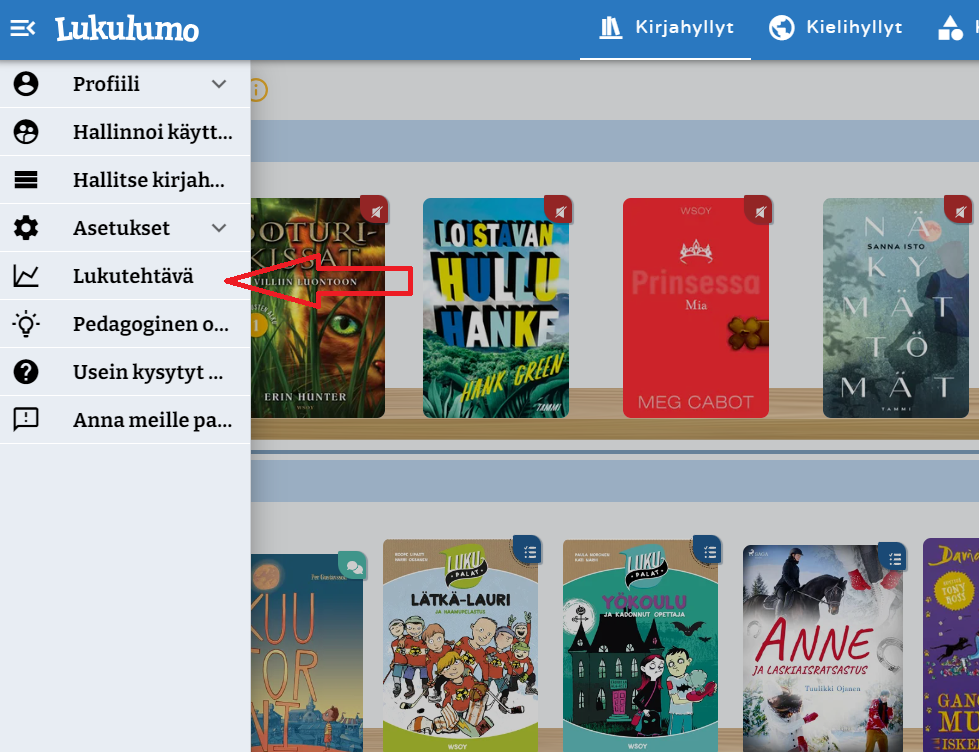The width and height of the screenshot is (979, 752).
Task: Open the purple Tony Ross book cover
Action: coord(951,645)
